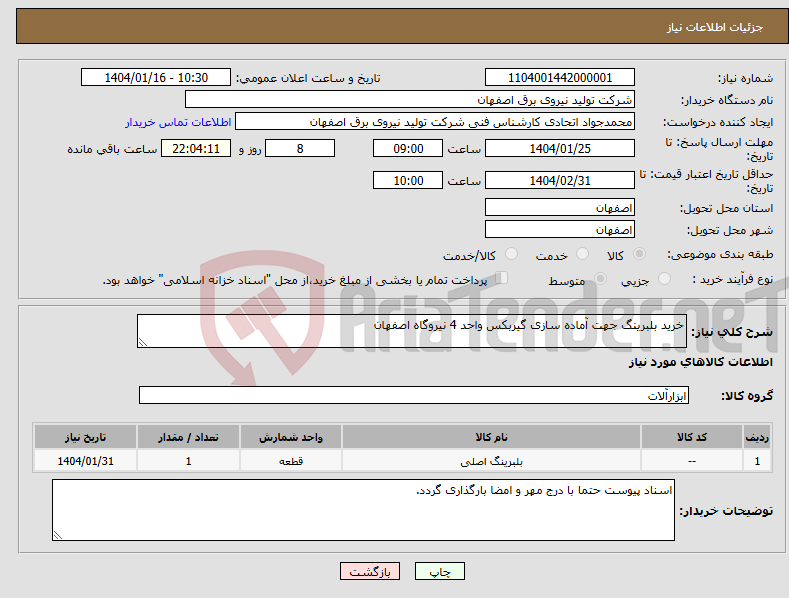
Task: Open اطلاعات تماس خریدار link
Action: pyautogui.click(x=178, y=122)
